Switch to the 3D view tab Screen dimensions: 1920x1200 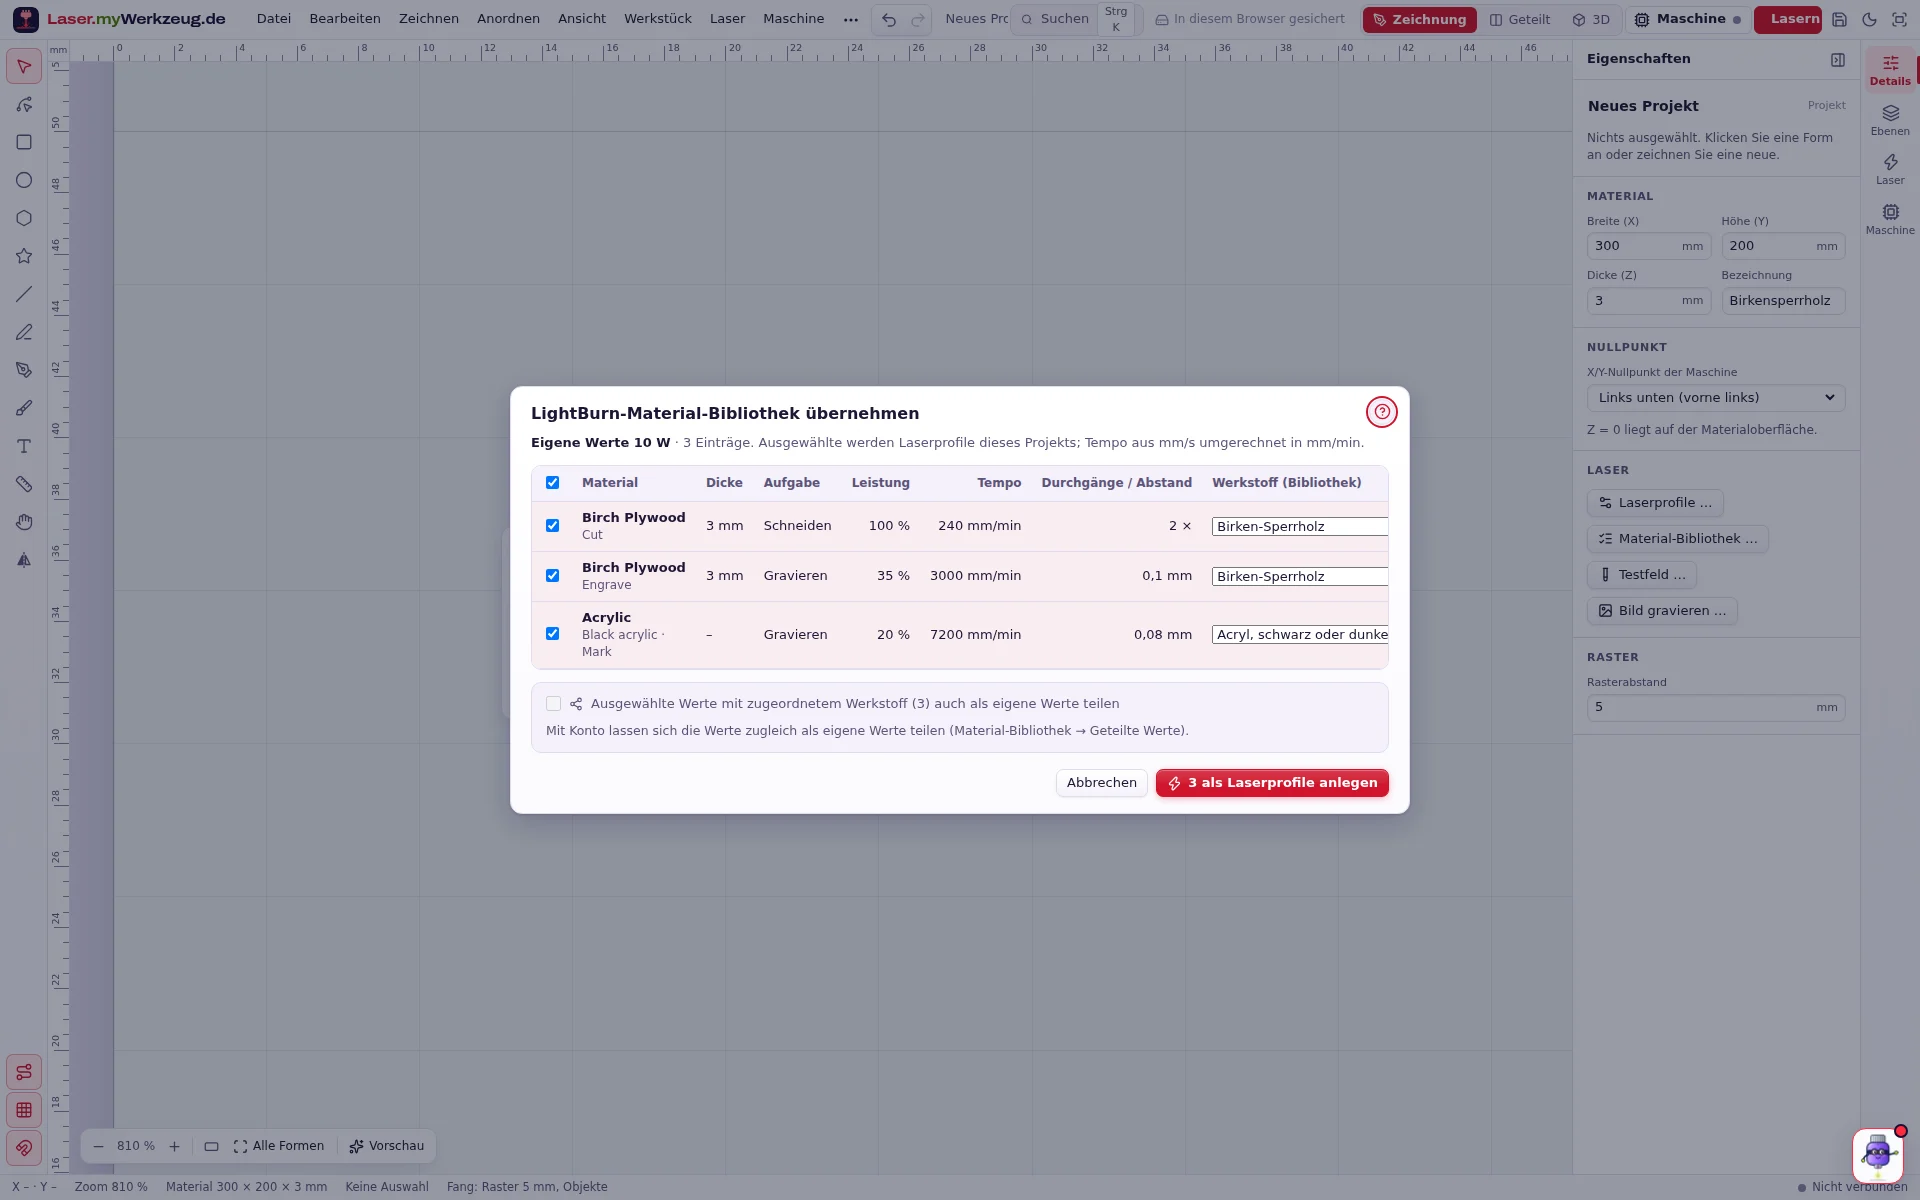tap(1591, 19)
